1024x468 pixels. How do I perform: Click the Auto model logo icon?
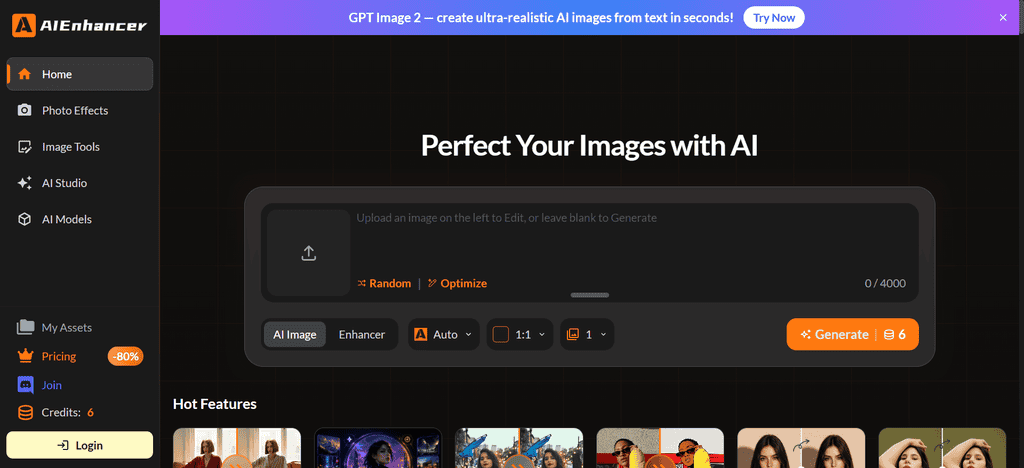pos(421,334)
